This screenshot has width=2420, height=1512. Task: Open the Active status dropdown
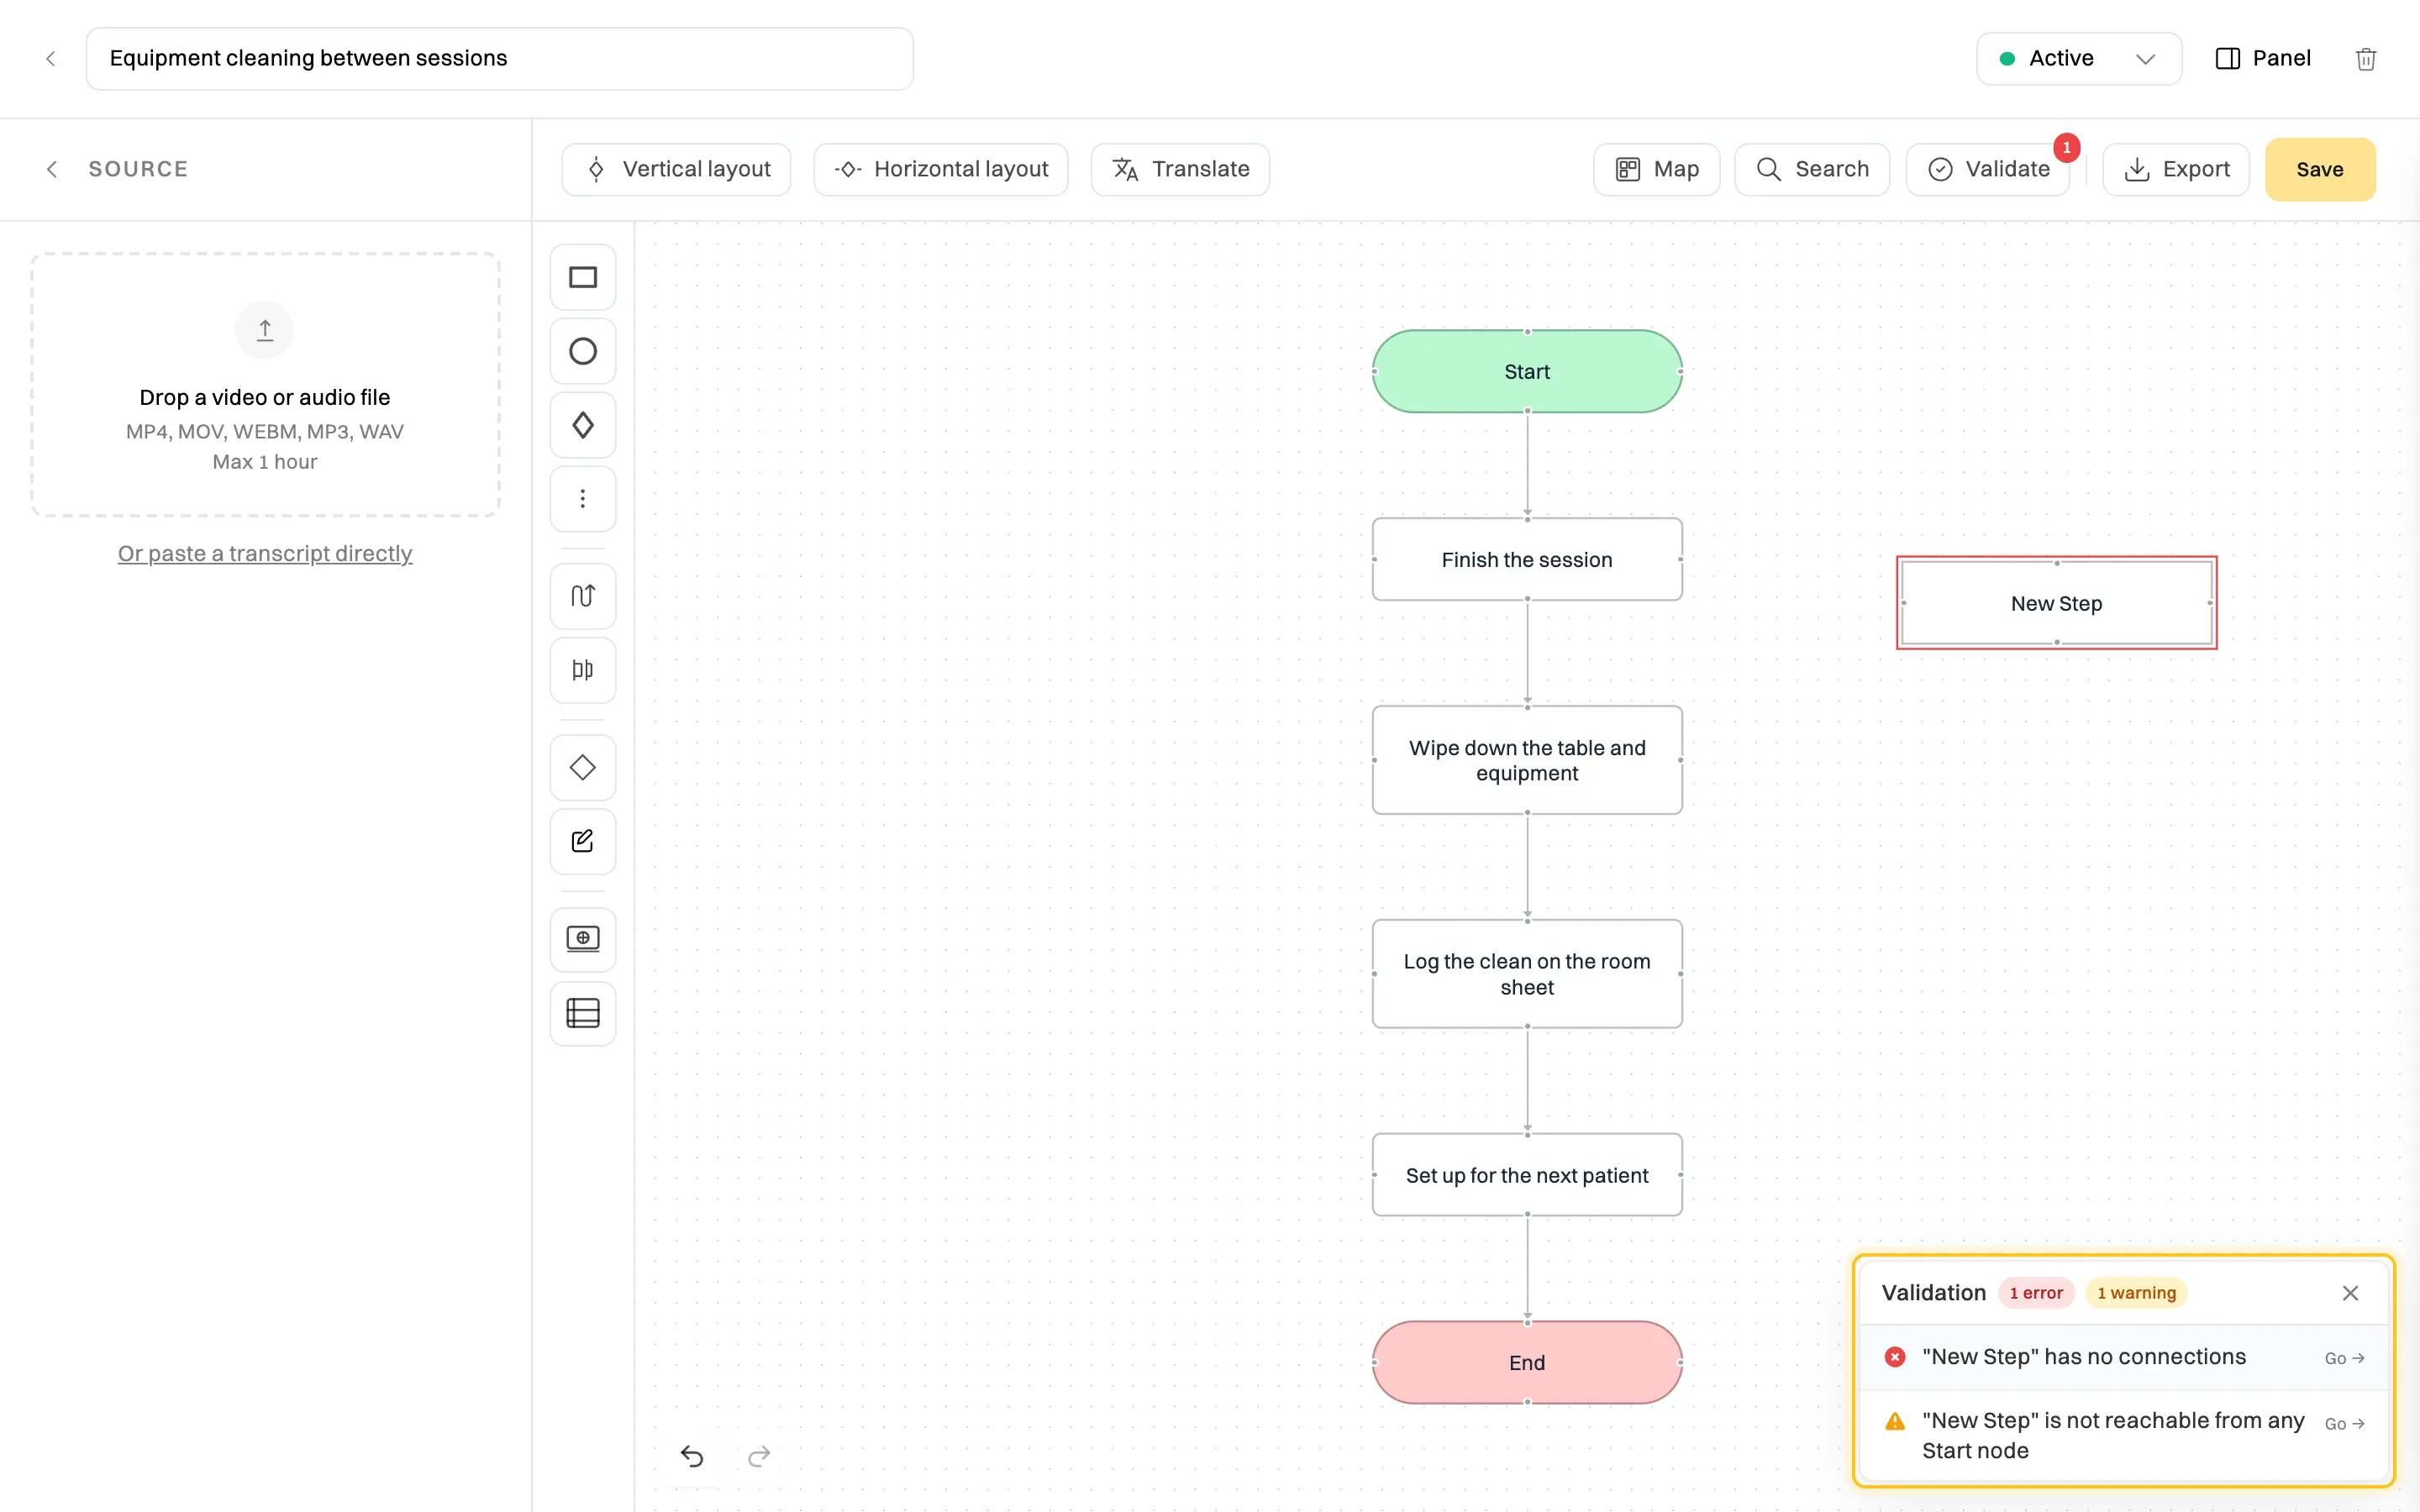click(x=2079, y=59)
